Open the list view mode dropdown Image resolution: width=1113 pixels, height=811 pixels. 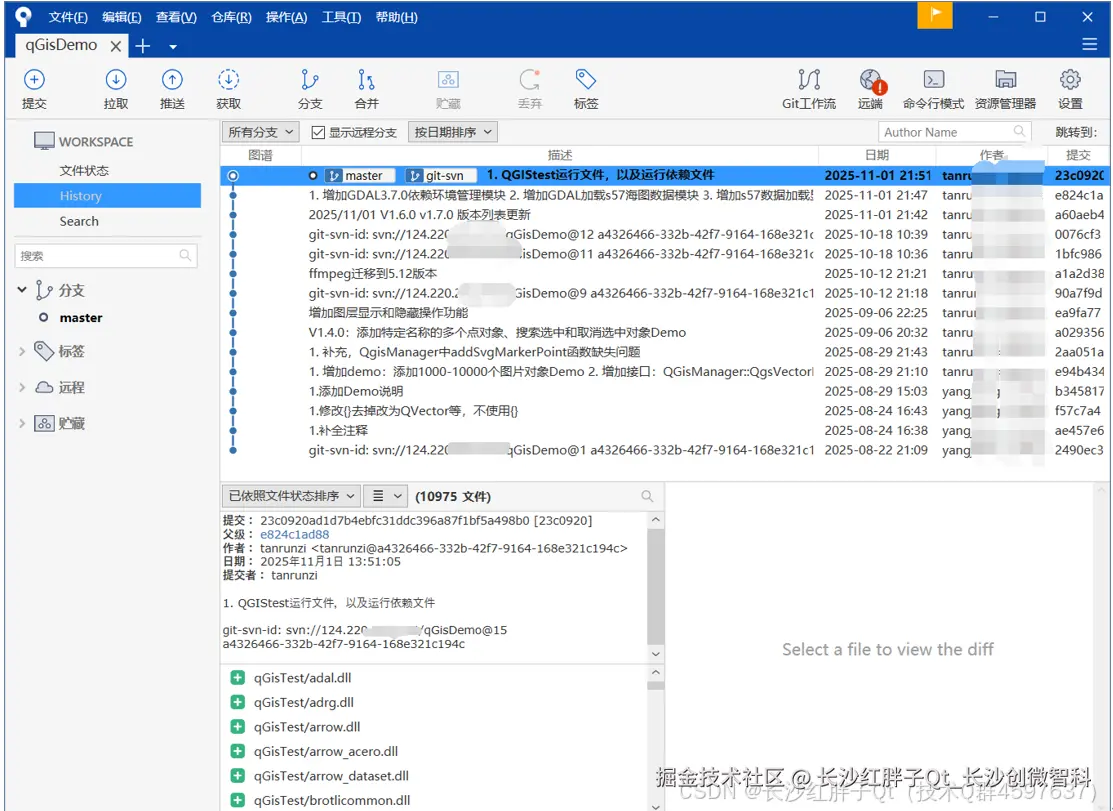[x=386, y=496]
